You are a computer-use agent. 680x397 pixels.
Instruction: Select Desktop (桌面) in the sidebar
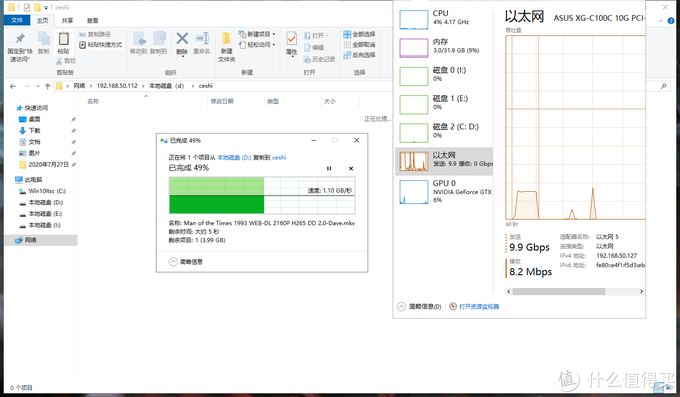click(x=34, y=119)
